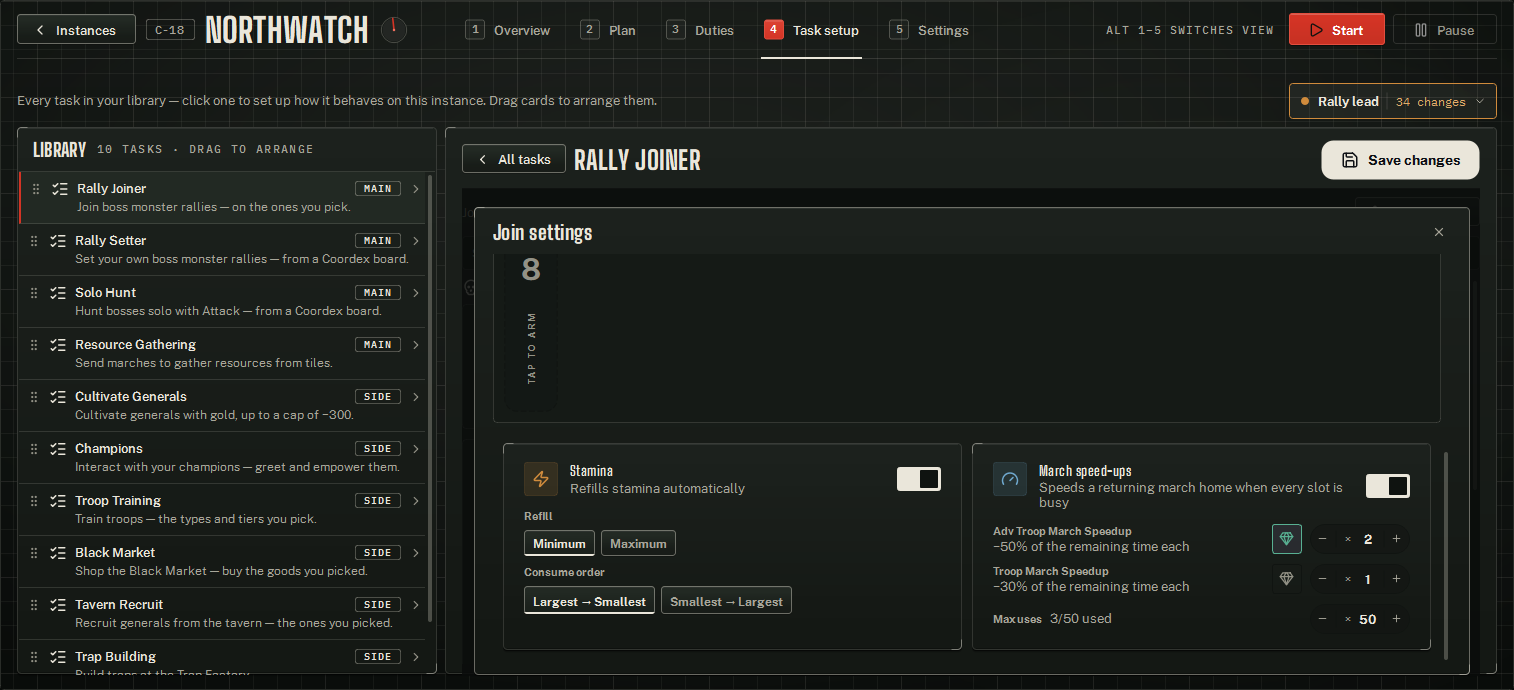Screen dimensions: 1514x690
Task: Choose Smallest → Largest consume order
Action: (x=726, y=601)
